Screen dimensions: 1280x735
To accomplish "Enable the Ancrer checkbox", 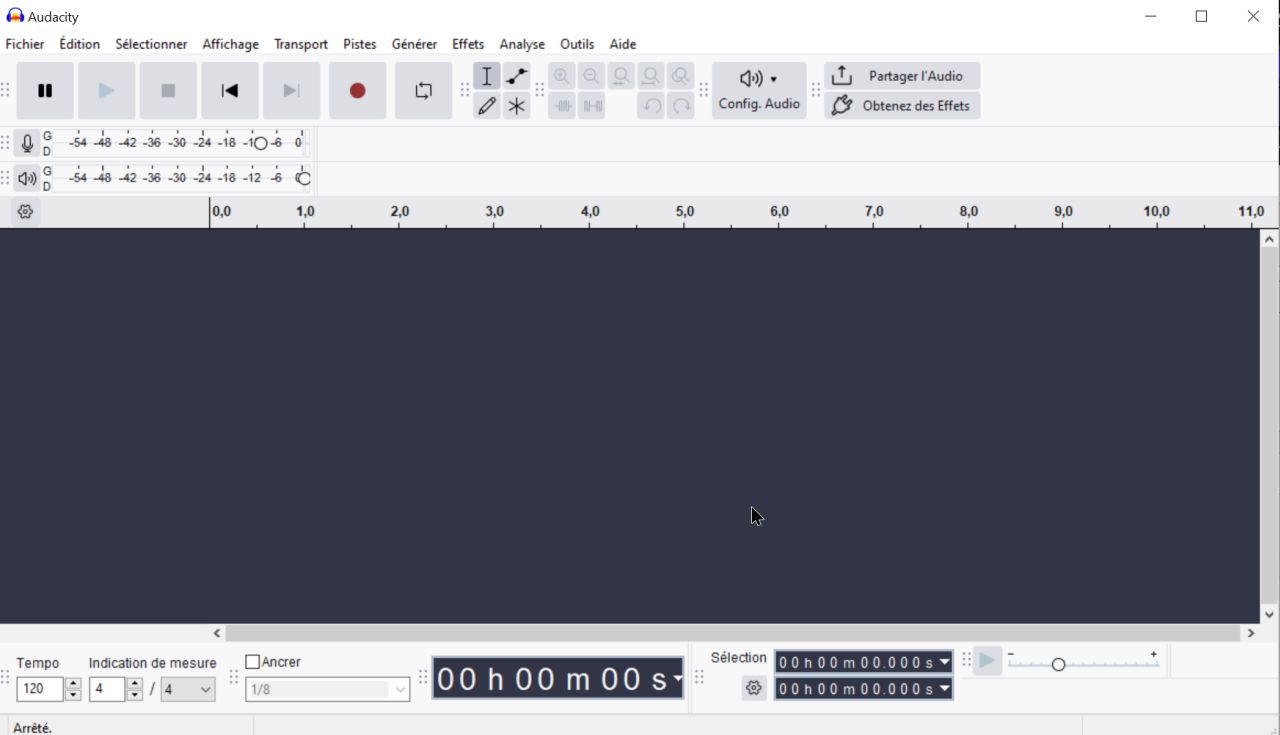I will click(252, 661).
